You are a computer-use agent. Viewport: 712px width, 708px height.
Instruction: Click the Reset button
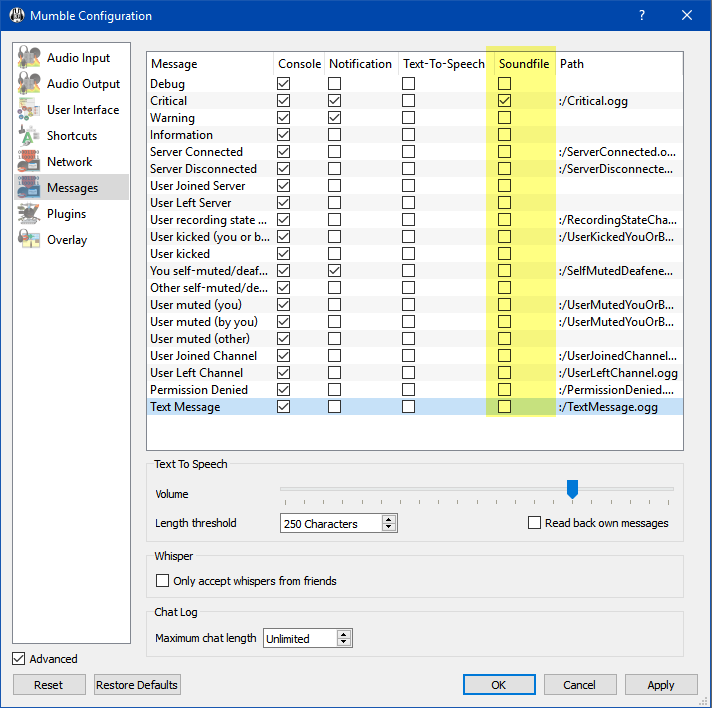pyautogui.click(x=49, y=684)
